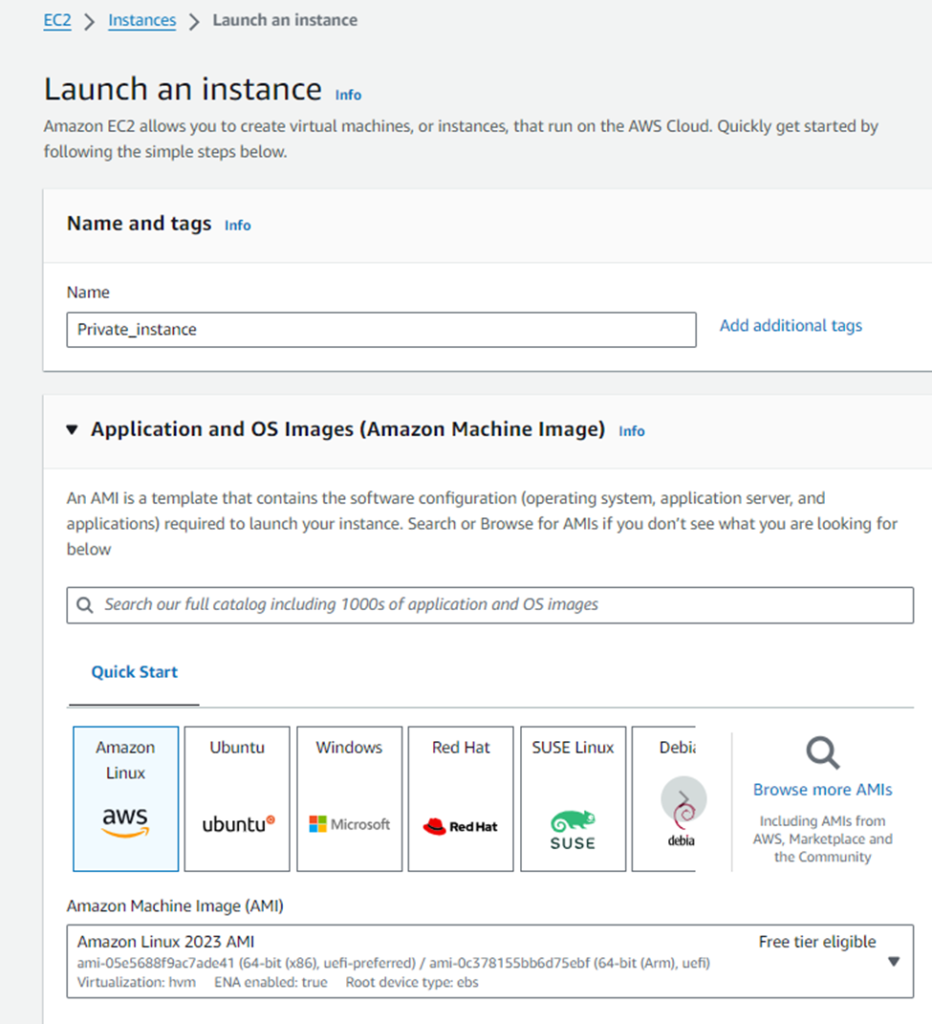Choose the Ubuntu quick start tile
Viewport: 932px width, 1024px height.
237,798
